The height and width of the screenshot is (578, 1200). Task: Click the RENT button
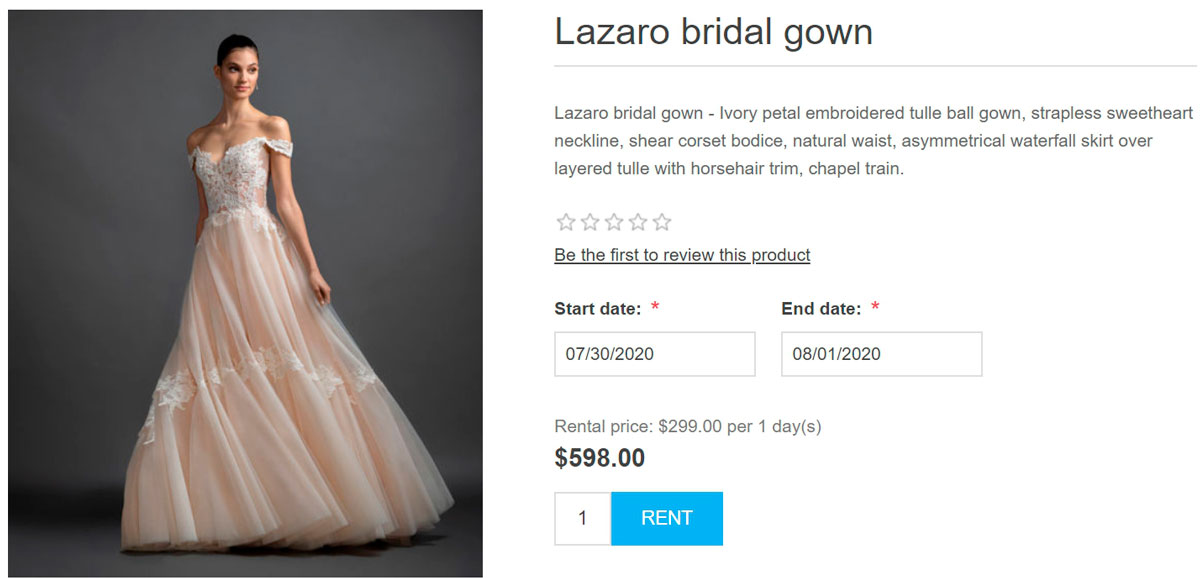667,517
